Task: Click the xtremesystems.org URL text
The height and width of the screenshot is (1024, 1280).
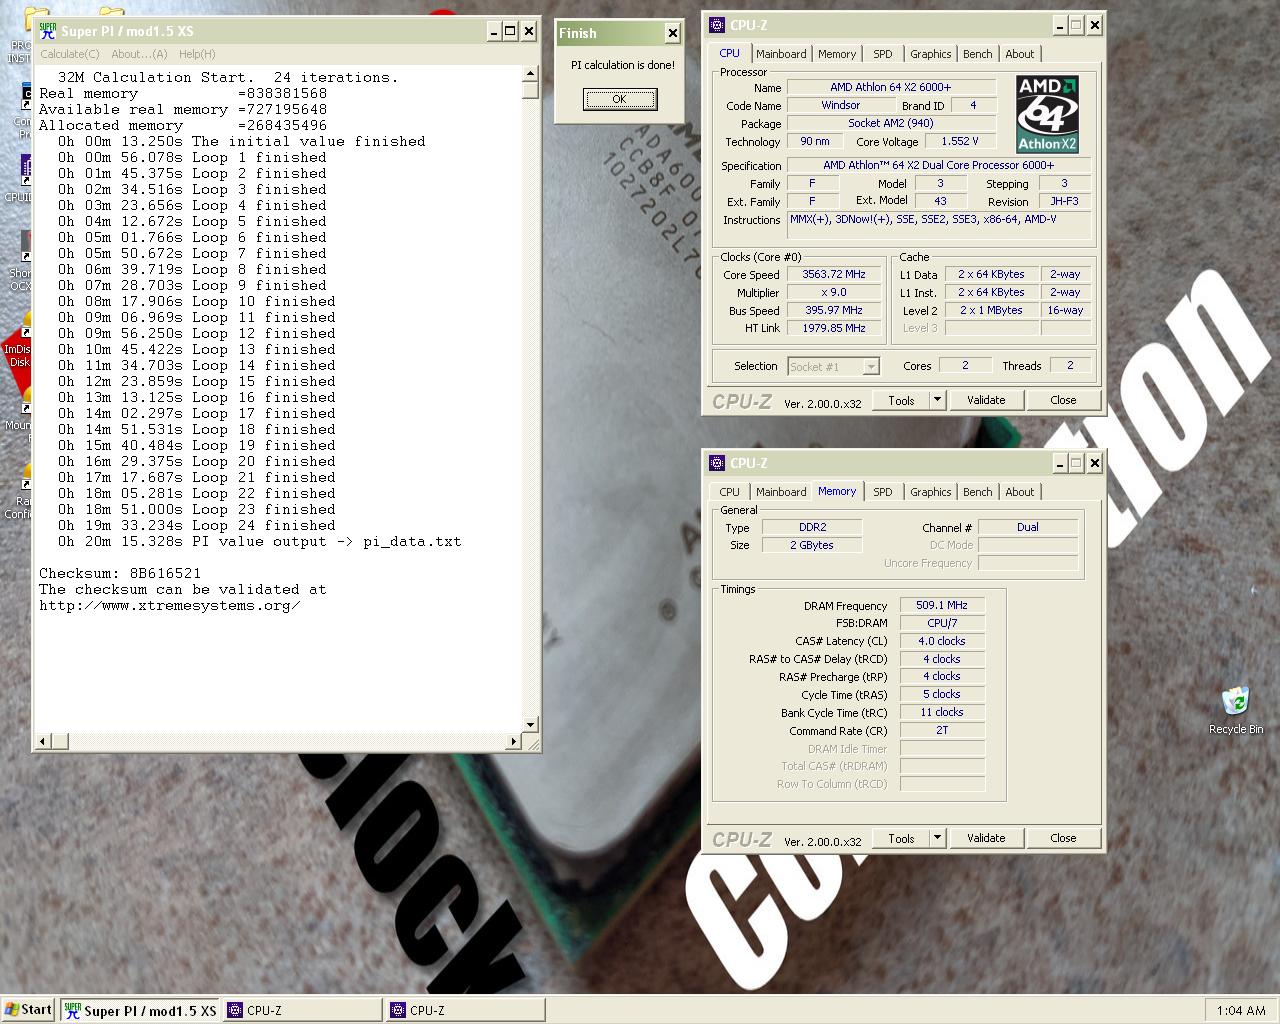Action: (170, 606)
